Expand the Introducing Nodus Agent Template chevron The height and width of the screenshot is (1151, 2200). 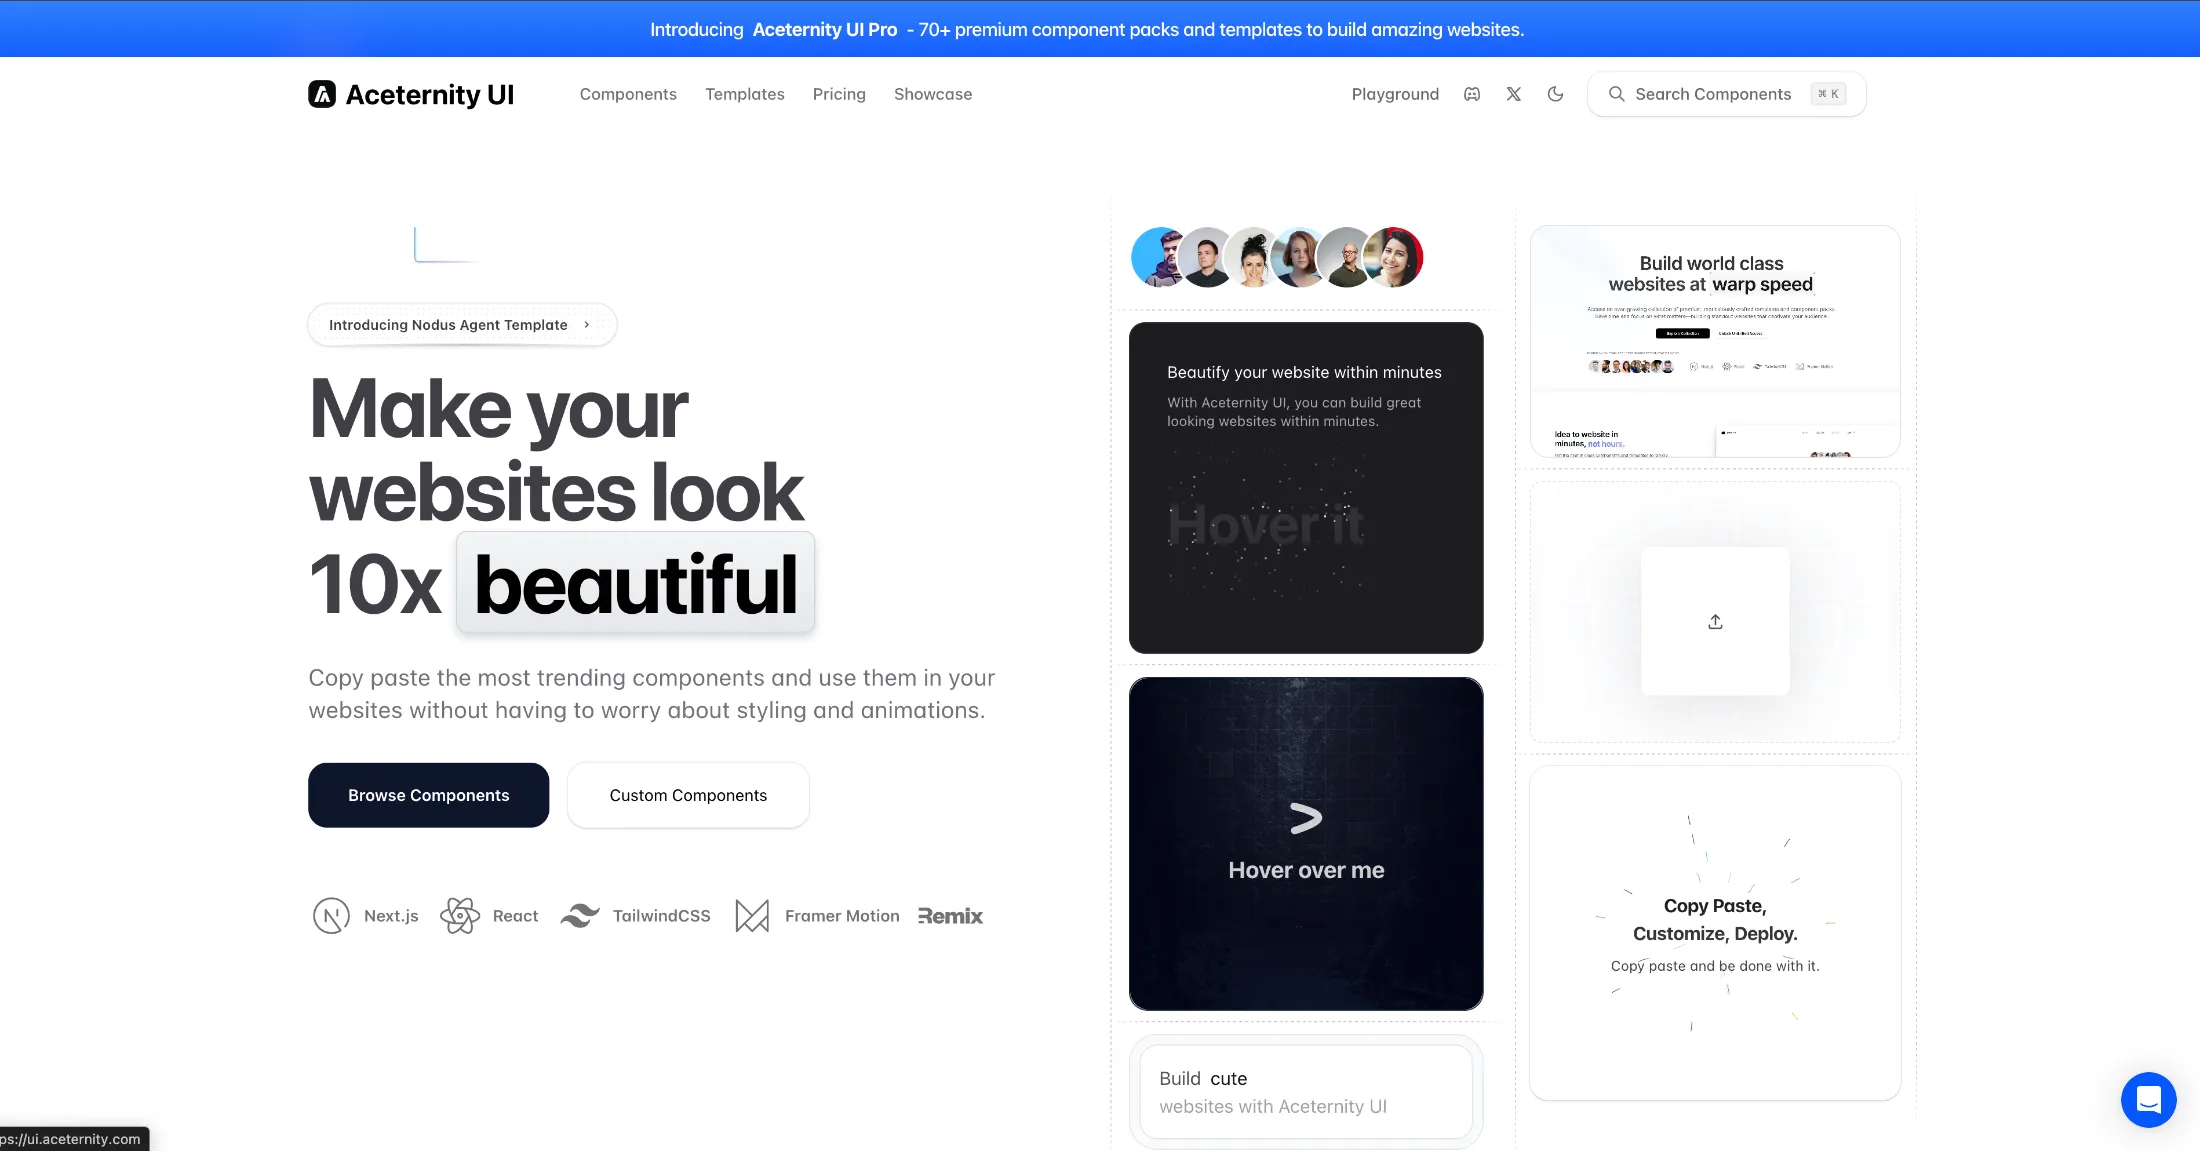pyautogui.click(x=587, y=325)
